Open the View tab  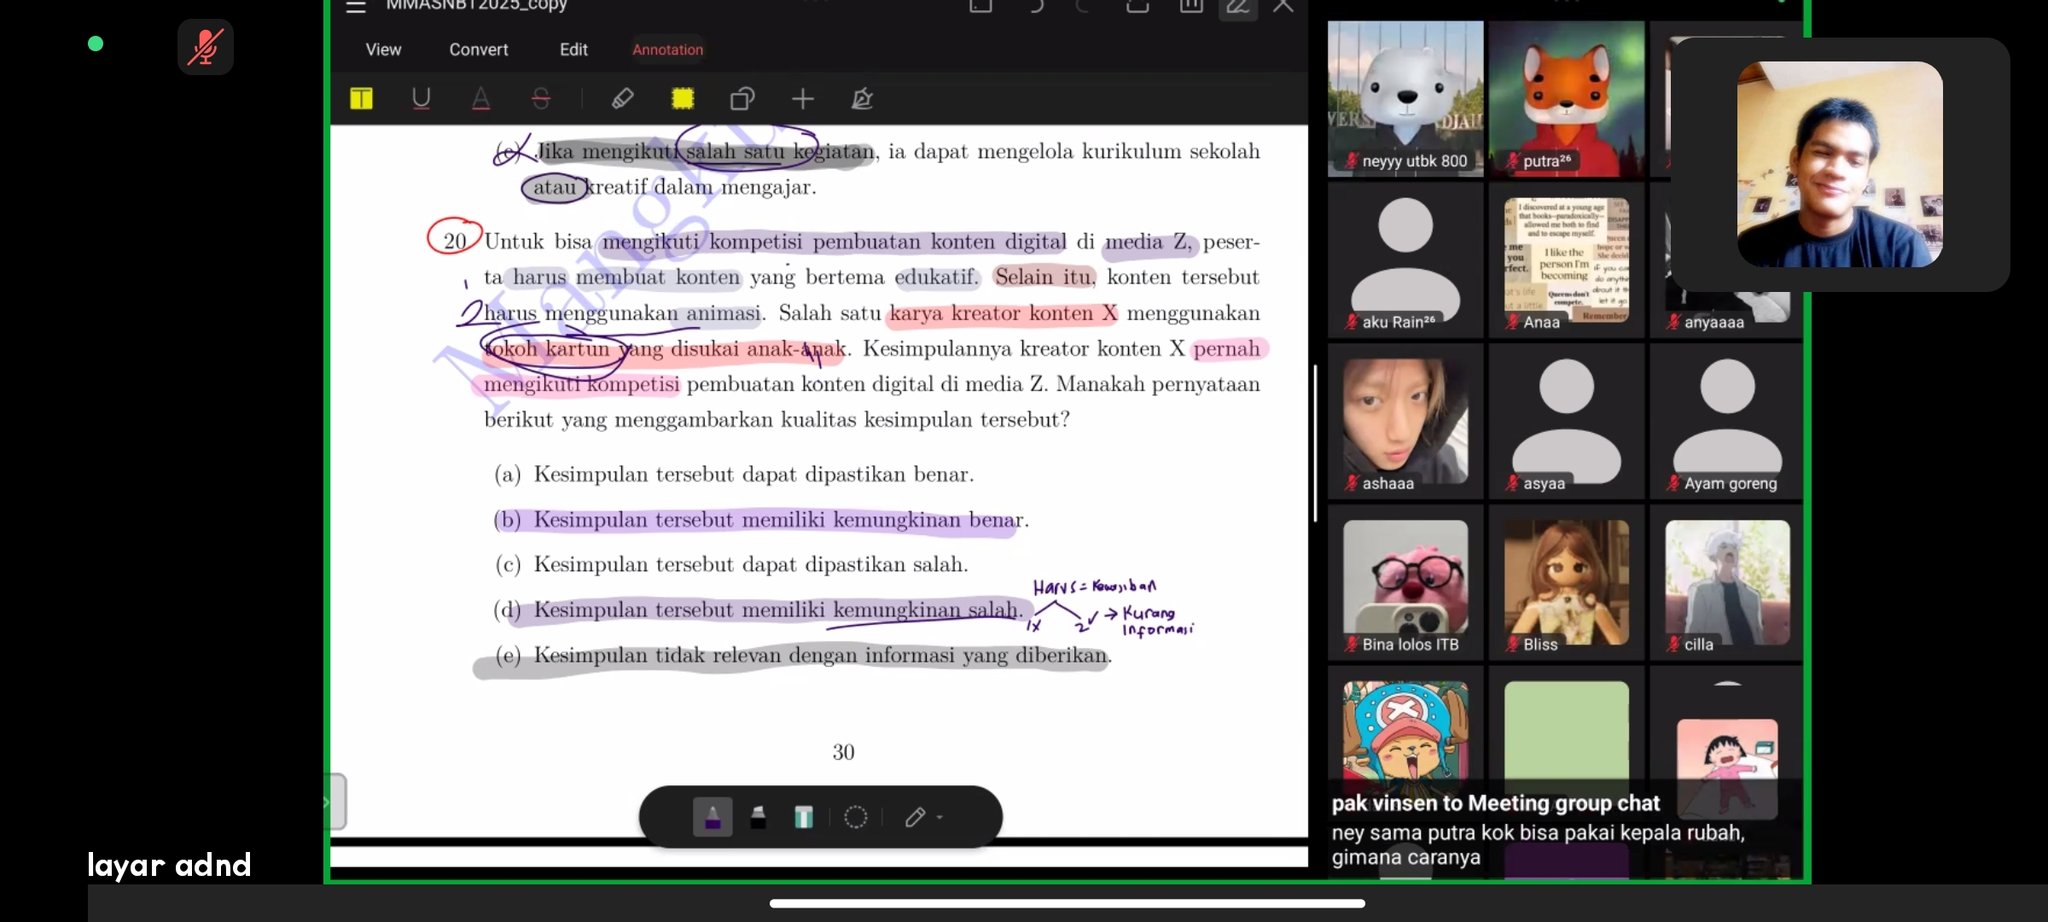tap(383, 49)
